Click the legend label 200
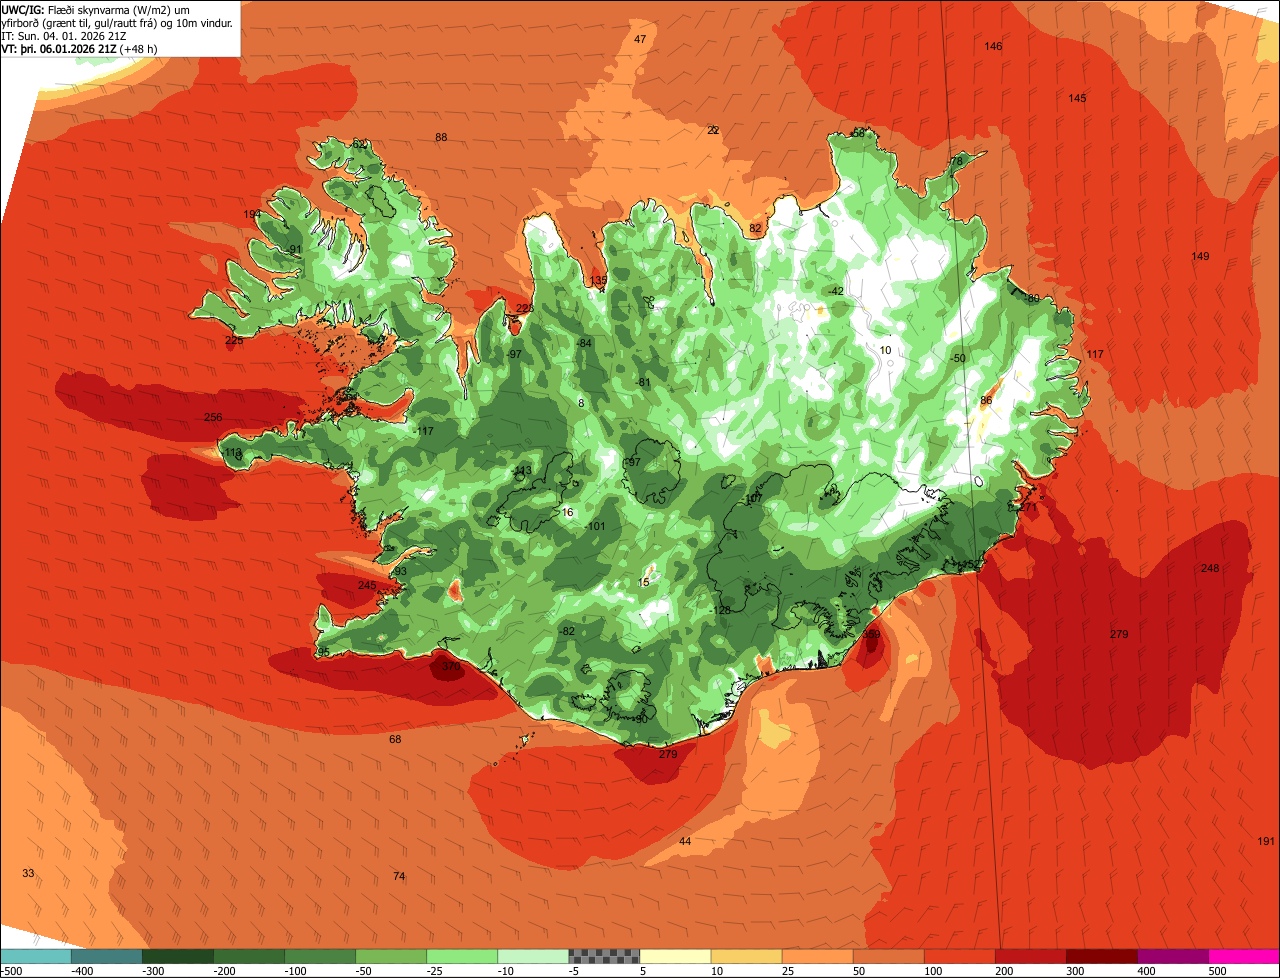The height and width of the screenshot is (978, 1280). (1004, 970)
